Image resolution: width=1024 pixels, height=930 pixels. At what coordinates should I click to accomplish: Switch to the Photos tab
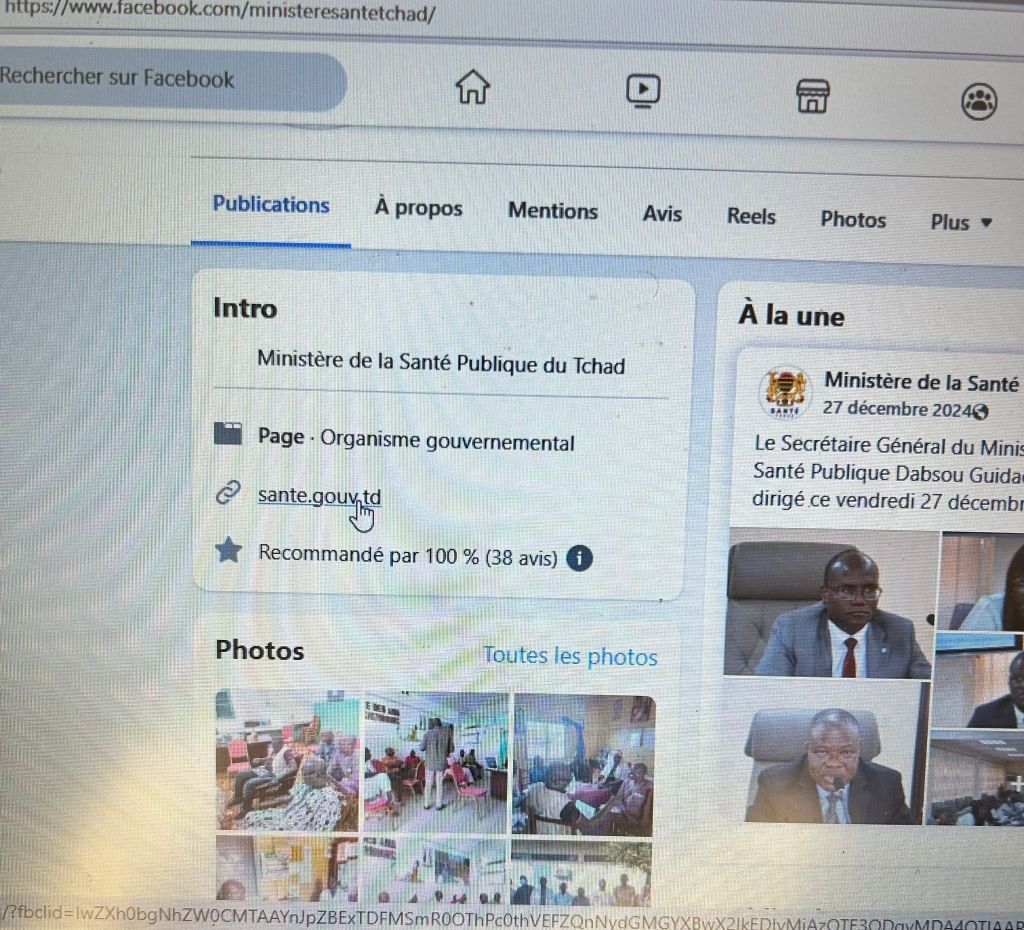[x=853, y=220]
